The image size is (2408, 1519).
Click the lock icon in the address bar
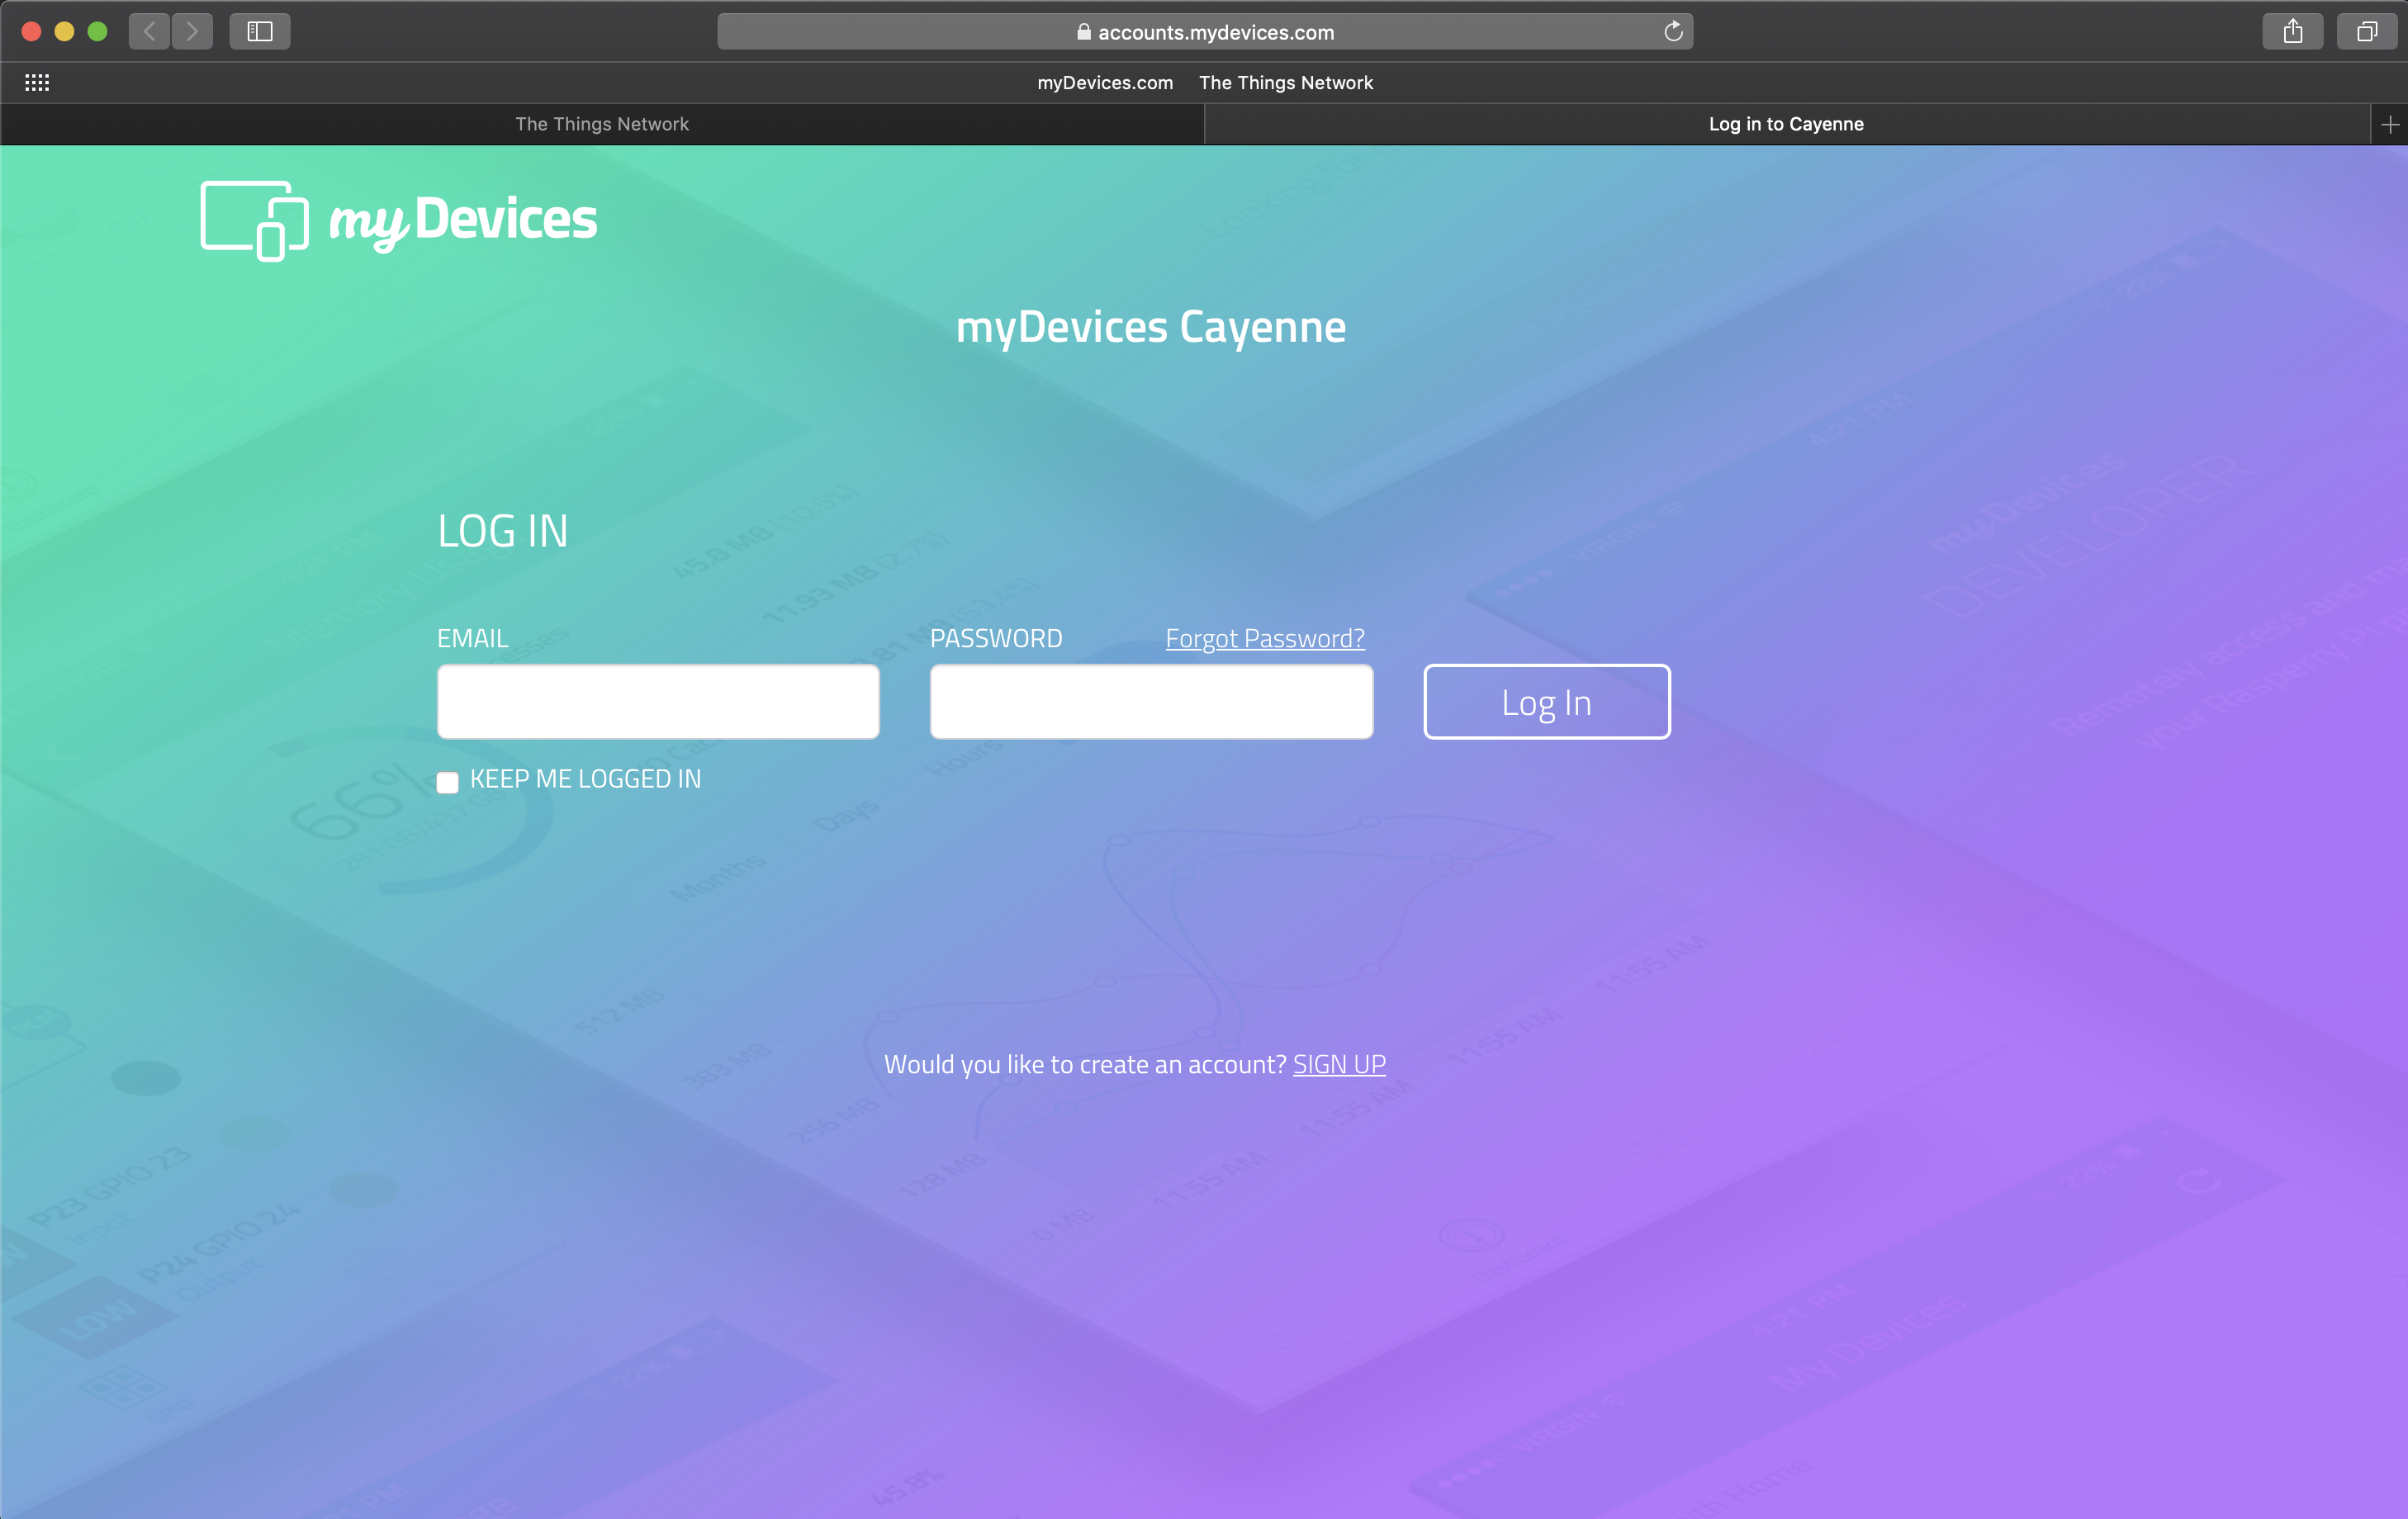[x=1083, y=32]
